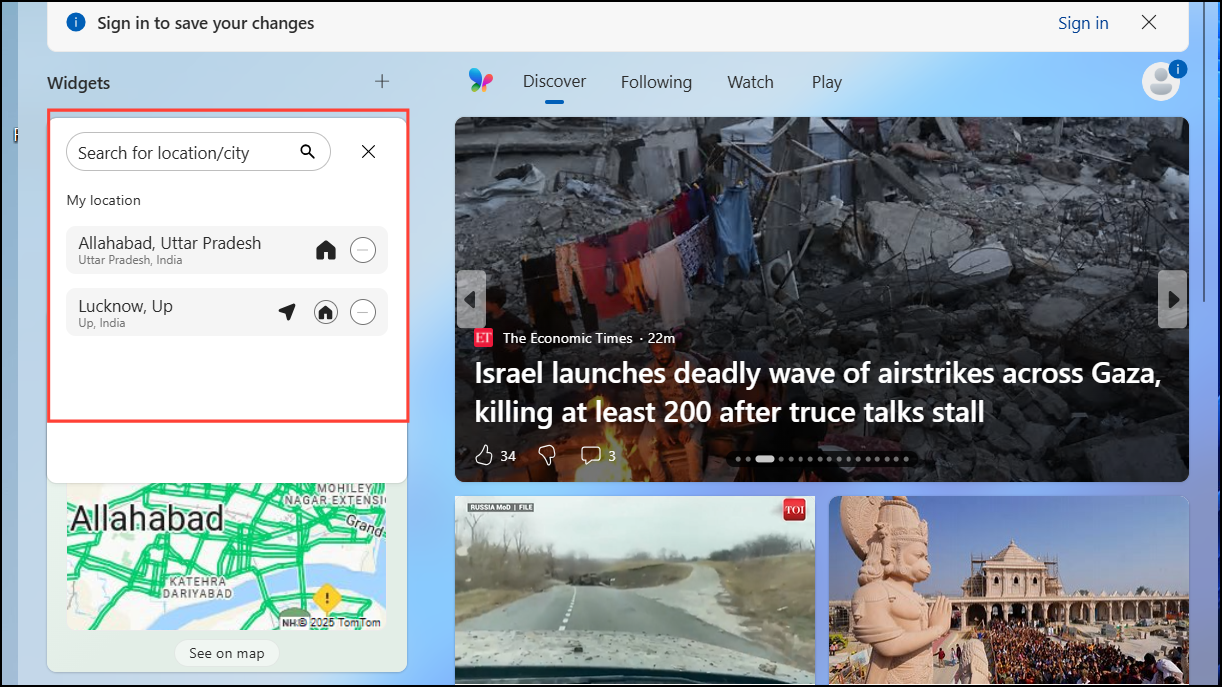Select the Play tab
The width and height of the screenshot is (1222, 687).
pyautogui.click(x=826, y=82)
